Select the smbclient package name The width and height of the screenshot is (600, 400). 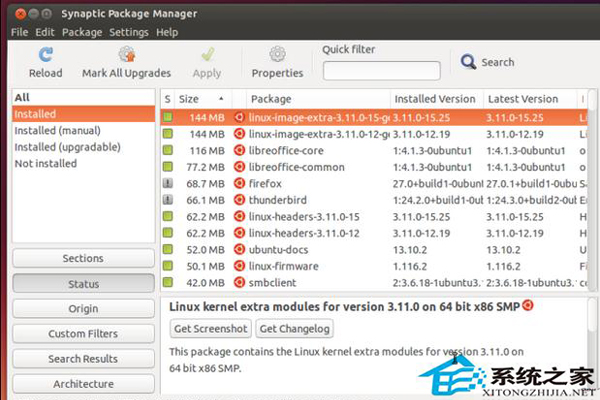point(272,283)
